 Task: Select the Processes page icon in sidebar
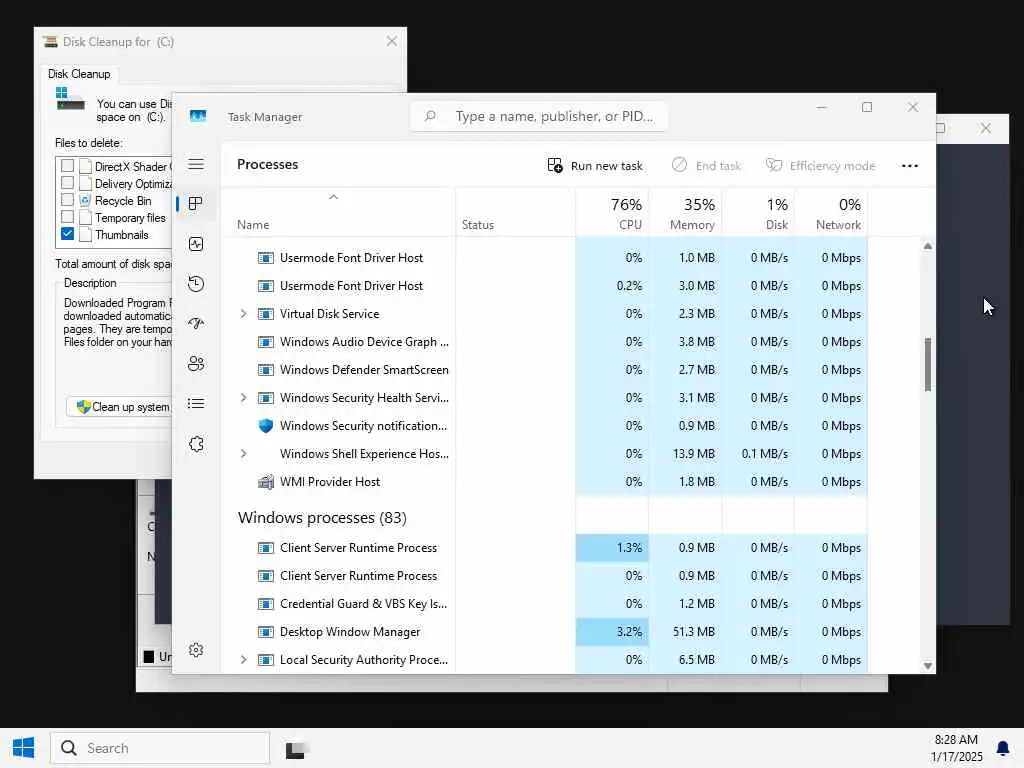tap(195, 204)
